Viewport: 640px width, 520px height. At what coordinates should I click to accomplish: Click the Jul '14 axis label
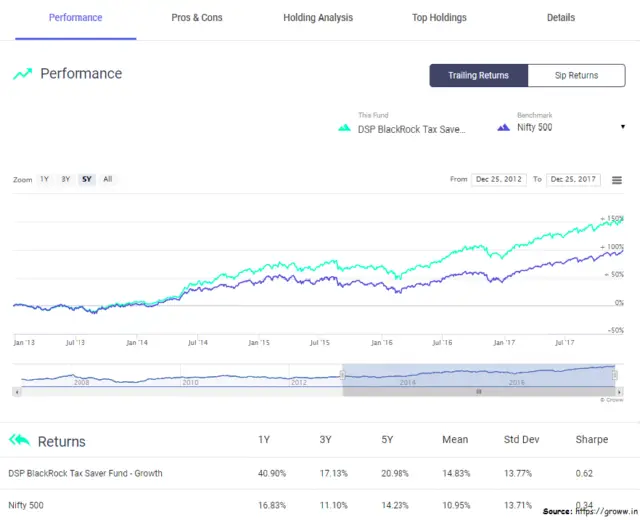tap(198, 343)
